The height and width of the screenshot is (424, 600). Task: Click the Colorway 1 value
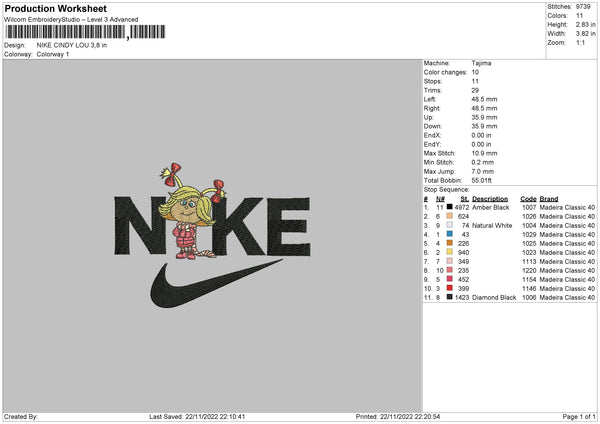point(53,54)
